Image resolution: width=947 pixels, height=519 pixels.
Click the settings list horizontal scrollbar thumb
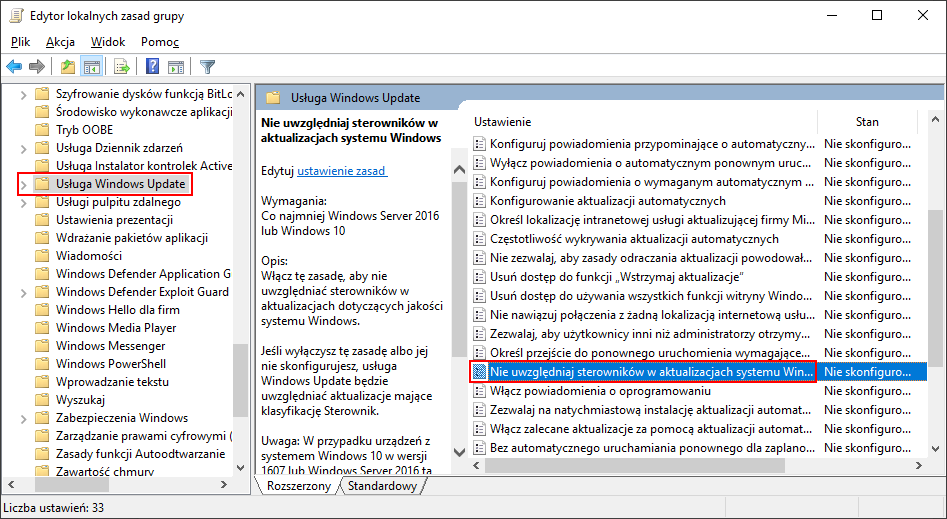[635, 466]
